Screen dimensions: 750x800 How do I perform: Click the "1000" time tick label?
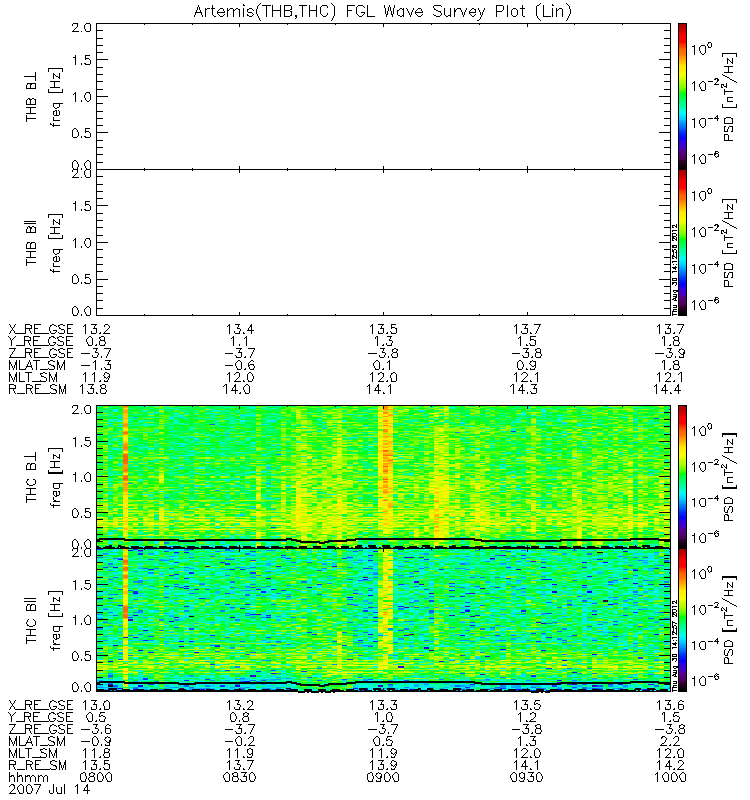(x=670, y=778)
